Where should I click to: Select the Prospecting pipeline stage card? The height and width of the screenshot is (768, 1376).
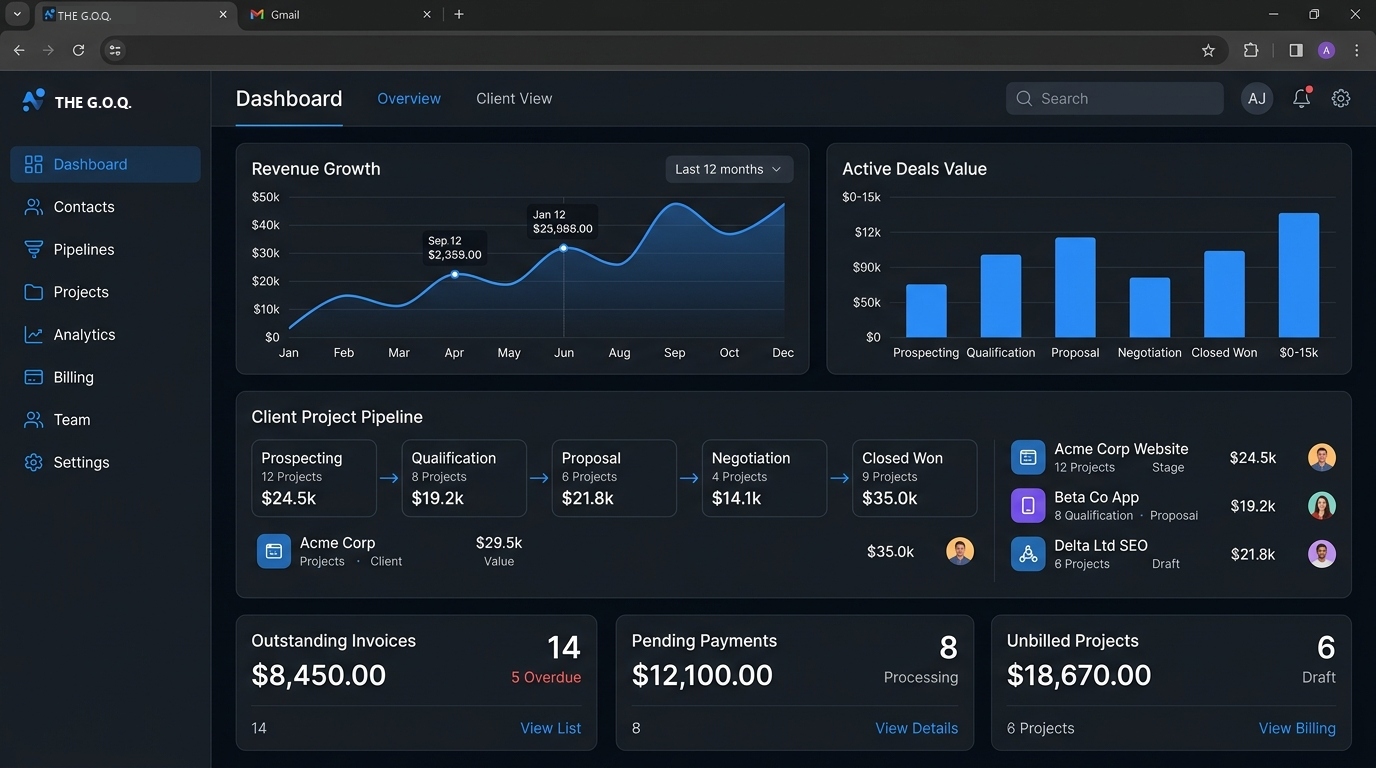point(314,478)
